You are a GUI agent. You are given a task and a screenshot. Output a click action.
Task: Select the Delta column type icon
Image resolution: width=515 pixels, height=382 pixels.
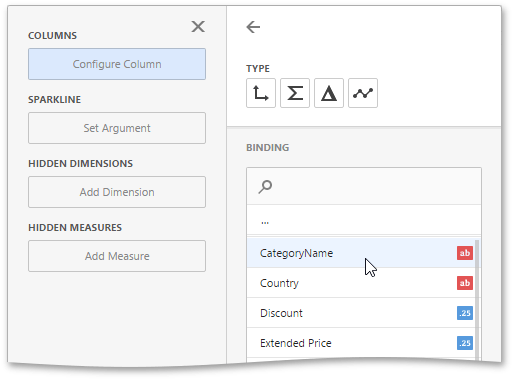point(329,93)
